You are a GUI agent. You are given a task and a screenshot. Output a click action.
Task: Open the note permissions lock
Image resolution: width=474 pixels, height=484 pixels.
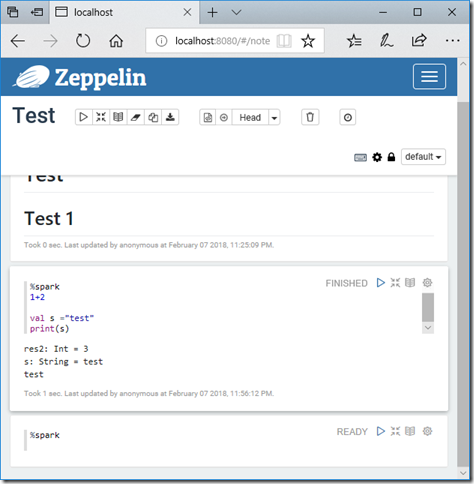391,157
